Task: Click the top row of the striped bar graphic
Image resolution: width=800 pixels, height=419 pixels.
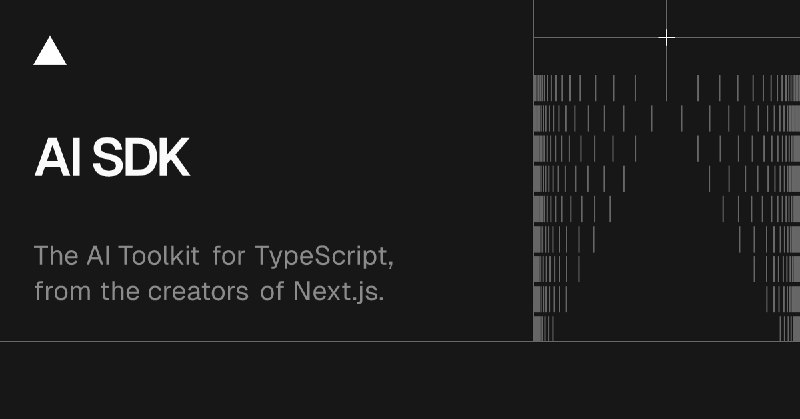Action: pyautogui.click(x=600, y=87)
